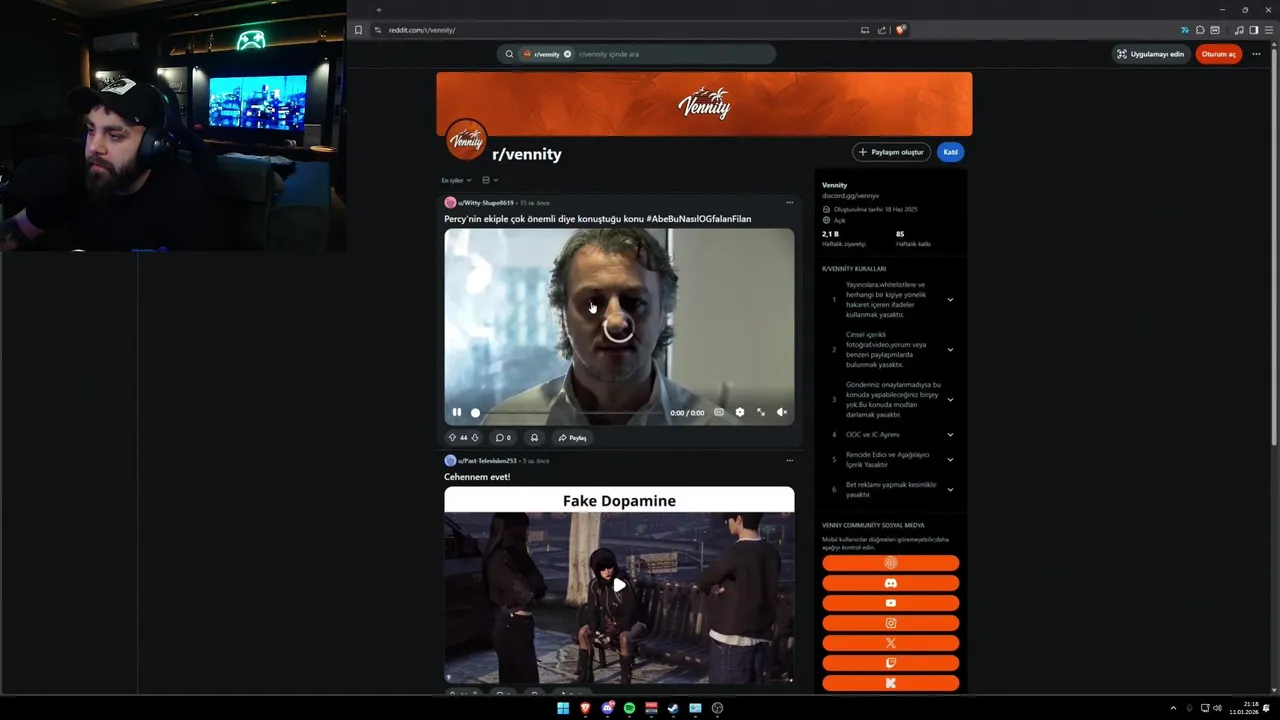1280x720 pixels.
Task: Open a new tab with plus button
Action: [378, 9]
